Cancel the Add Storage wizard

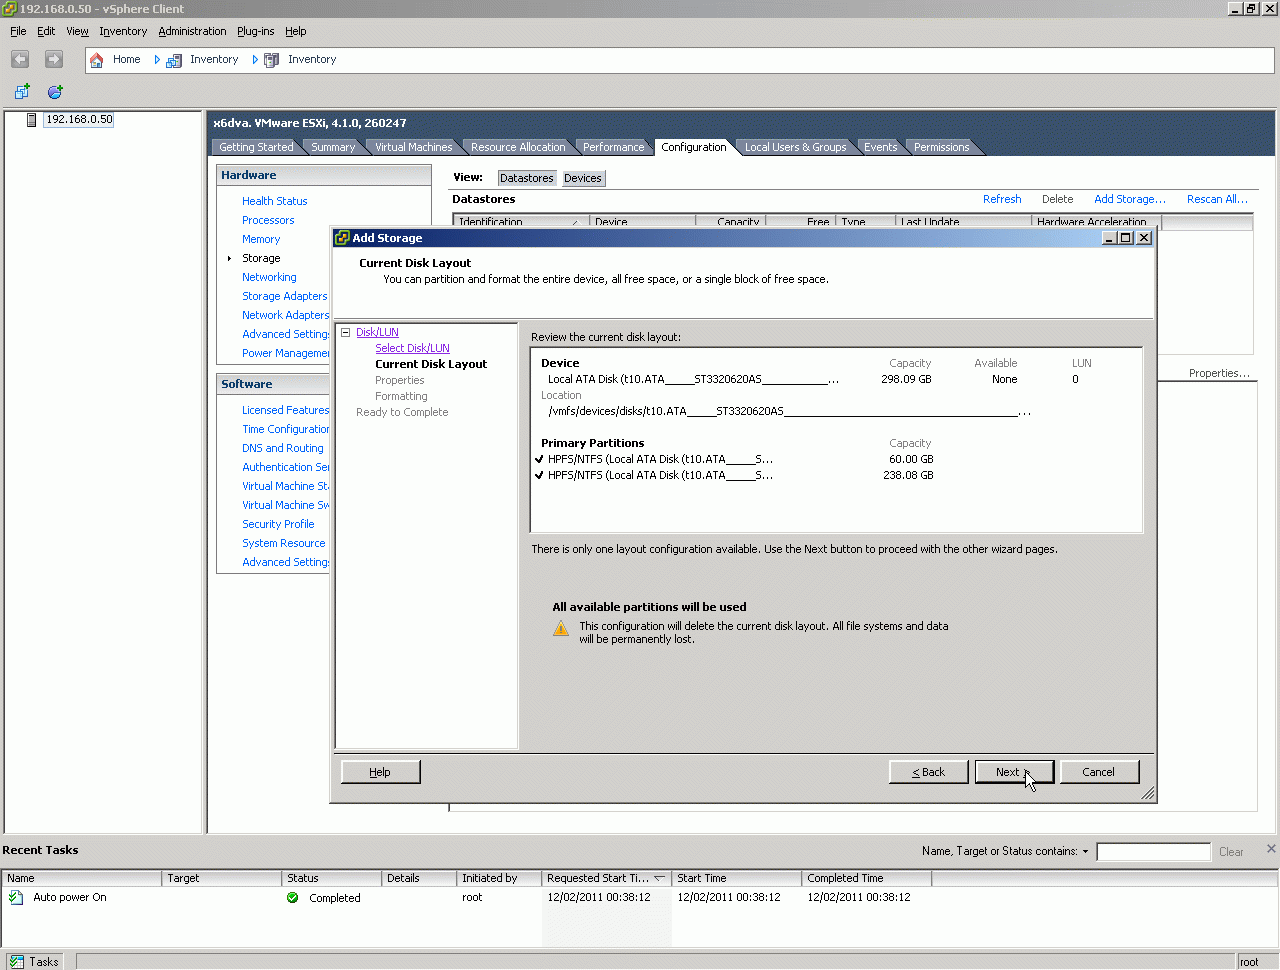pyautogui.click(x=1098, y=772)
